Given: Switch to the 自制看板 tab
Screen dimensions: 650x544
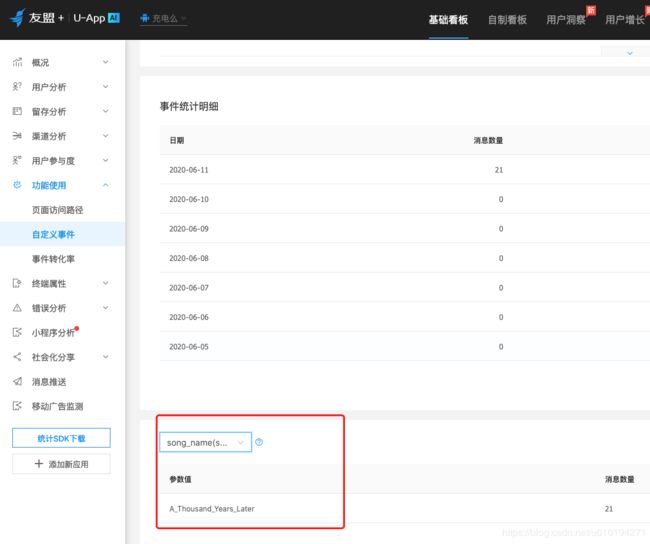Looking at the screenshot, I should [x=507, y=19].
